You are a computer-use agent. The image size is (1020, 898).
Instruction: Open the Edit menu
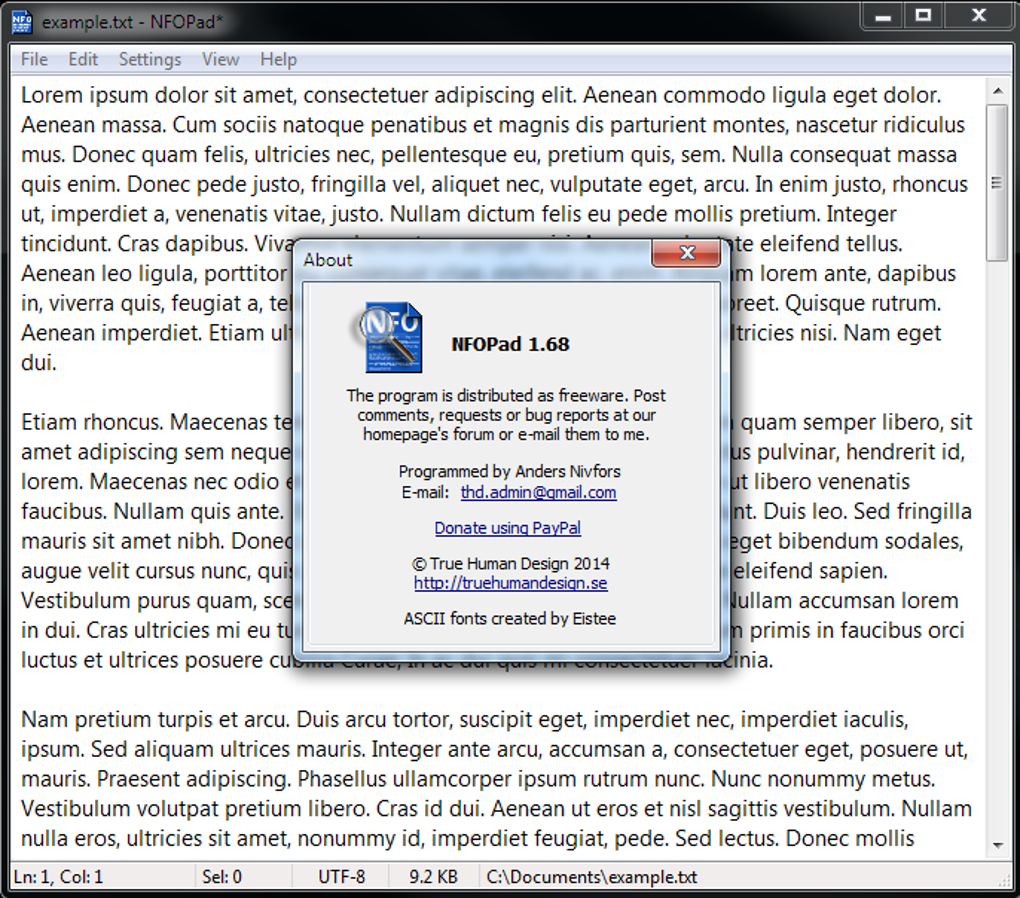83,59
